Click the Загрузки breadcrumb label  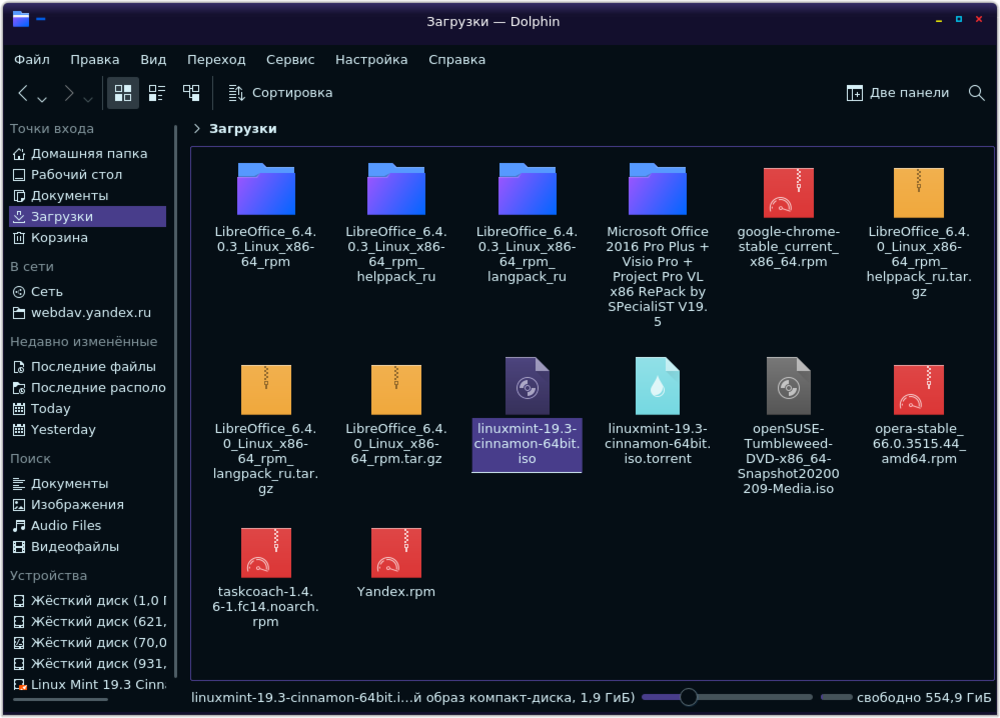pos(243,129)
